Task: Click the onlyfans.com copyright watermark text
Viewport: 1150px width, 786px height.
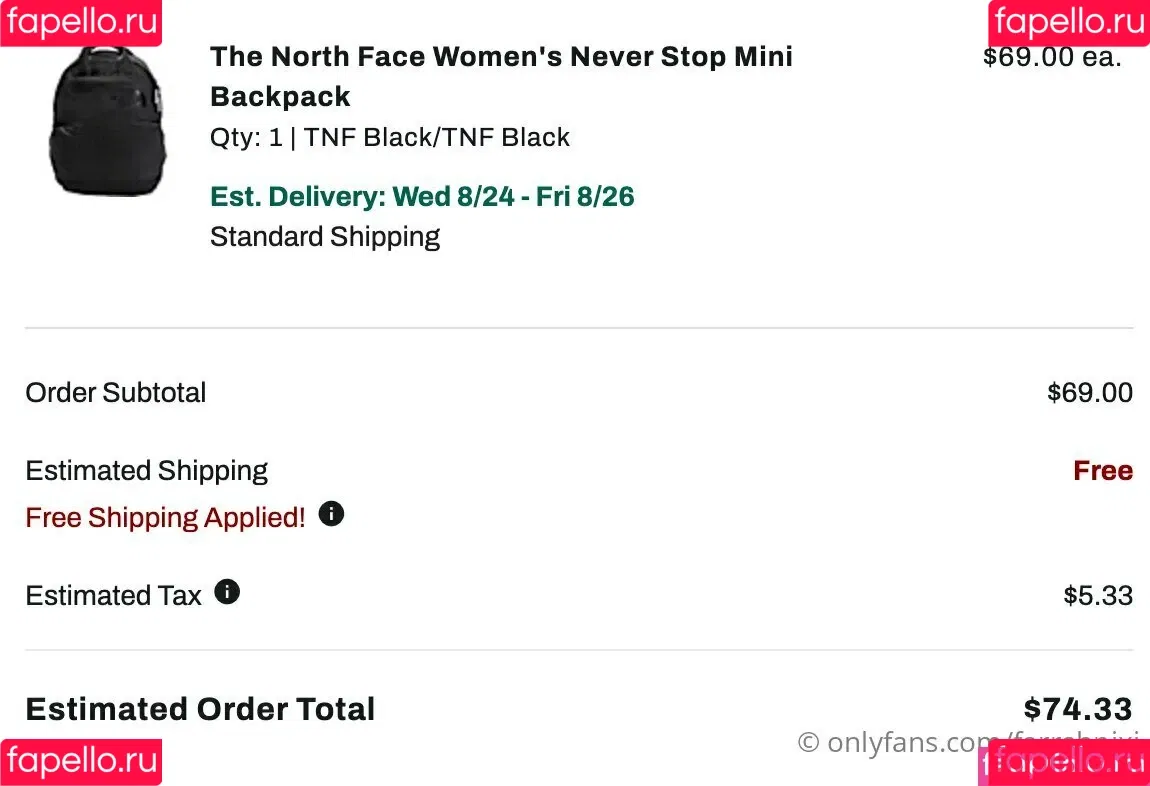Action: tap(967, 742)
